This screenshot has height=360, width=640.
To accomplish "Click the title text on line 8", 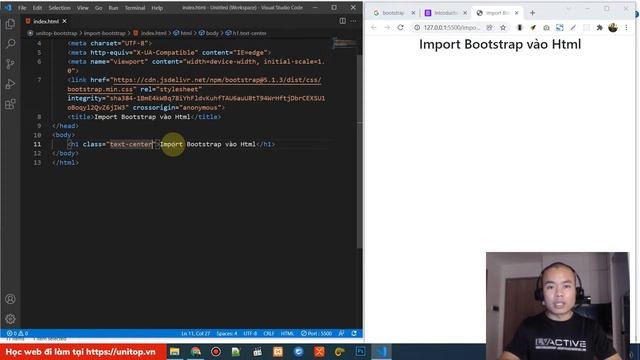I will (x=142, y=117).
